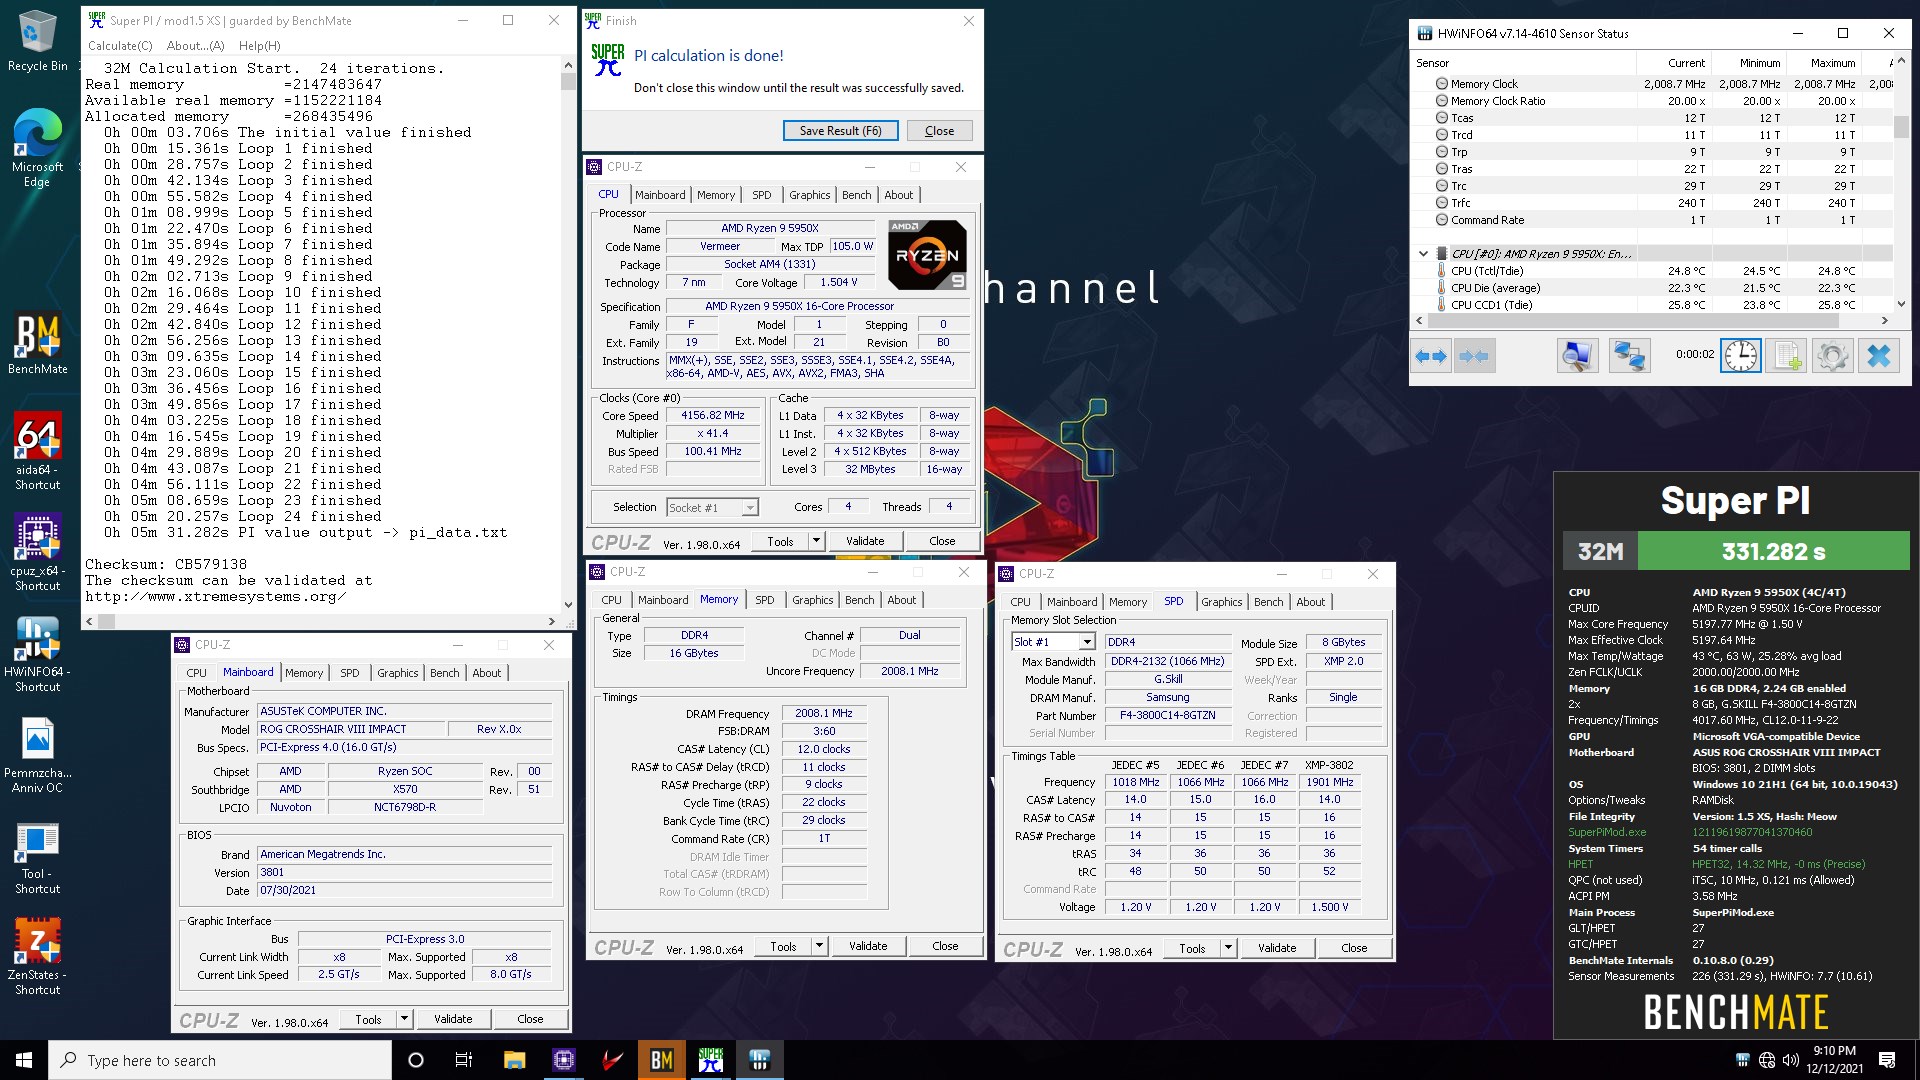
Task: Open Recycle Bin desktop icon
Action: [x=38, y=42]
